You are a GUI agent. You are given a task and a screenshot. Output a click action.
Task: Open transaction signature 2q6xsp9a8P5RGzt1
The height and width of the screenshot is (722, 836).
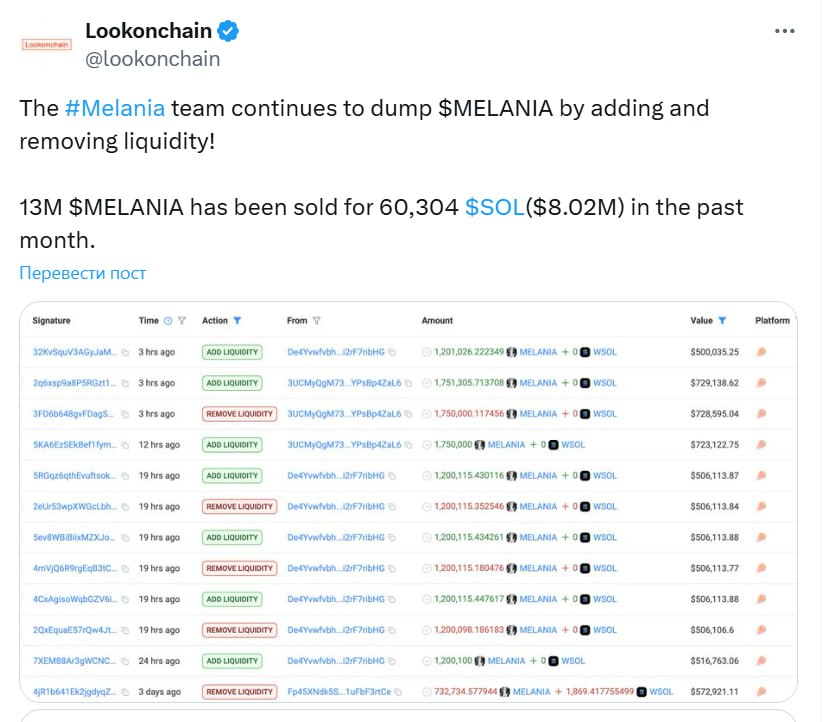point(74,383)
